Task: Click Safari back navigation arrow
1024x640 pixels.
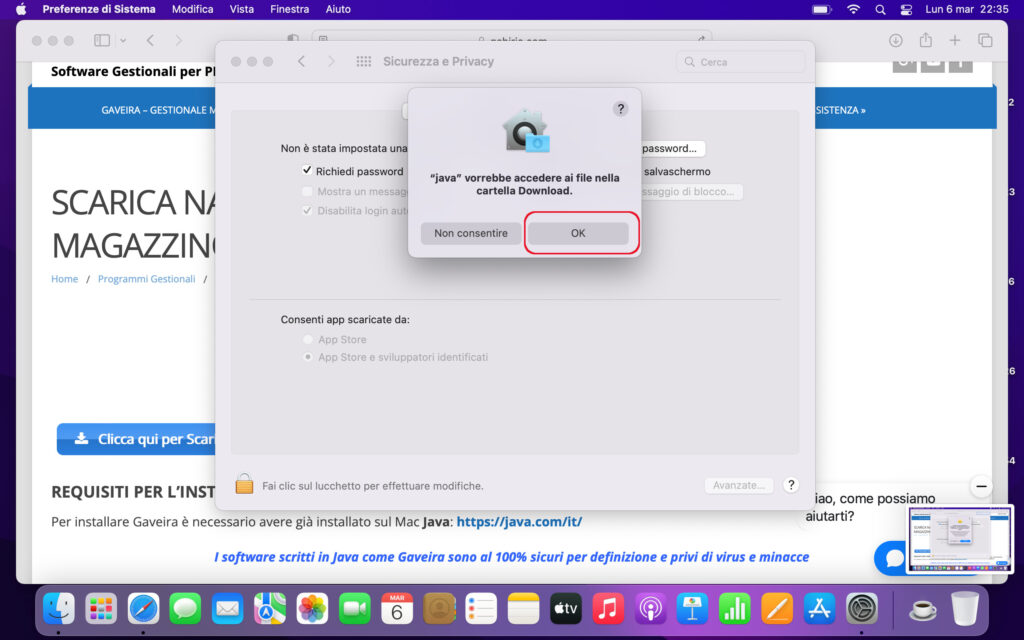Action: pyautogui.click(x=150, y=40)
